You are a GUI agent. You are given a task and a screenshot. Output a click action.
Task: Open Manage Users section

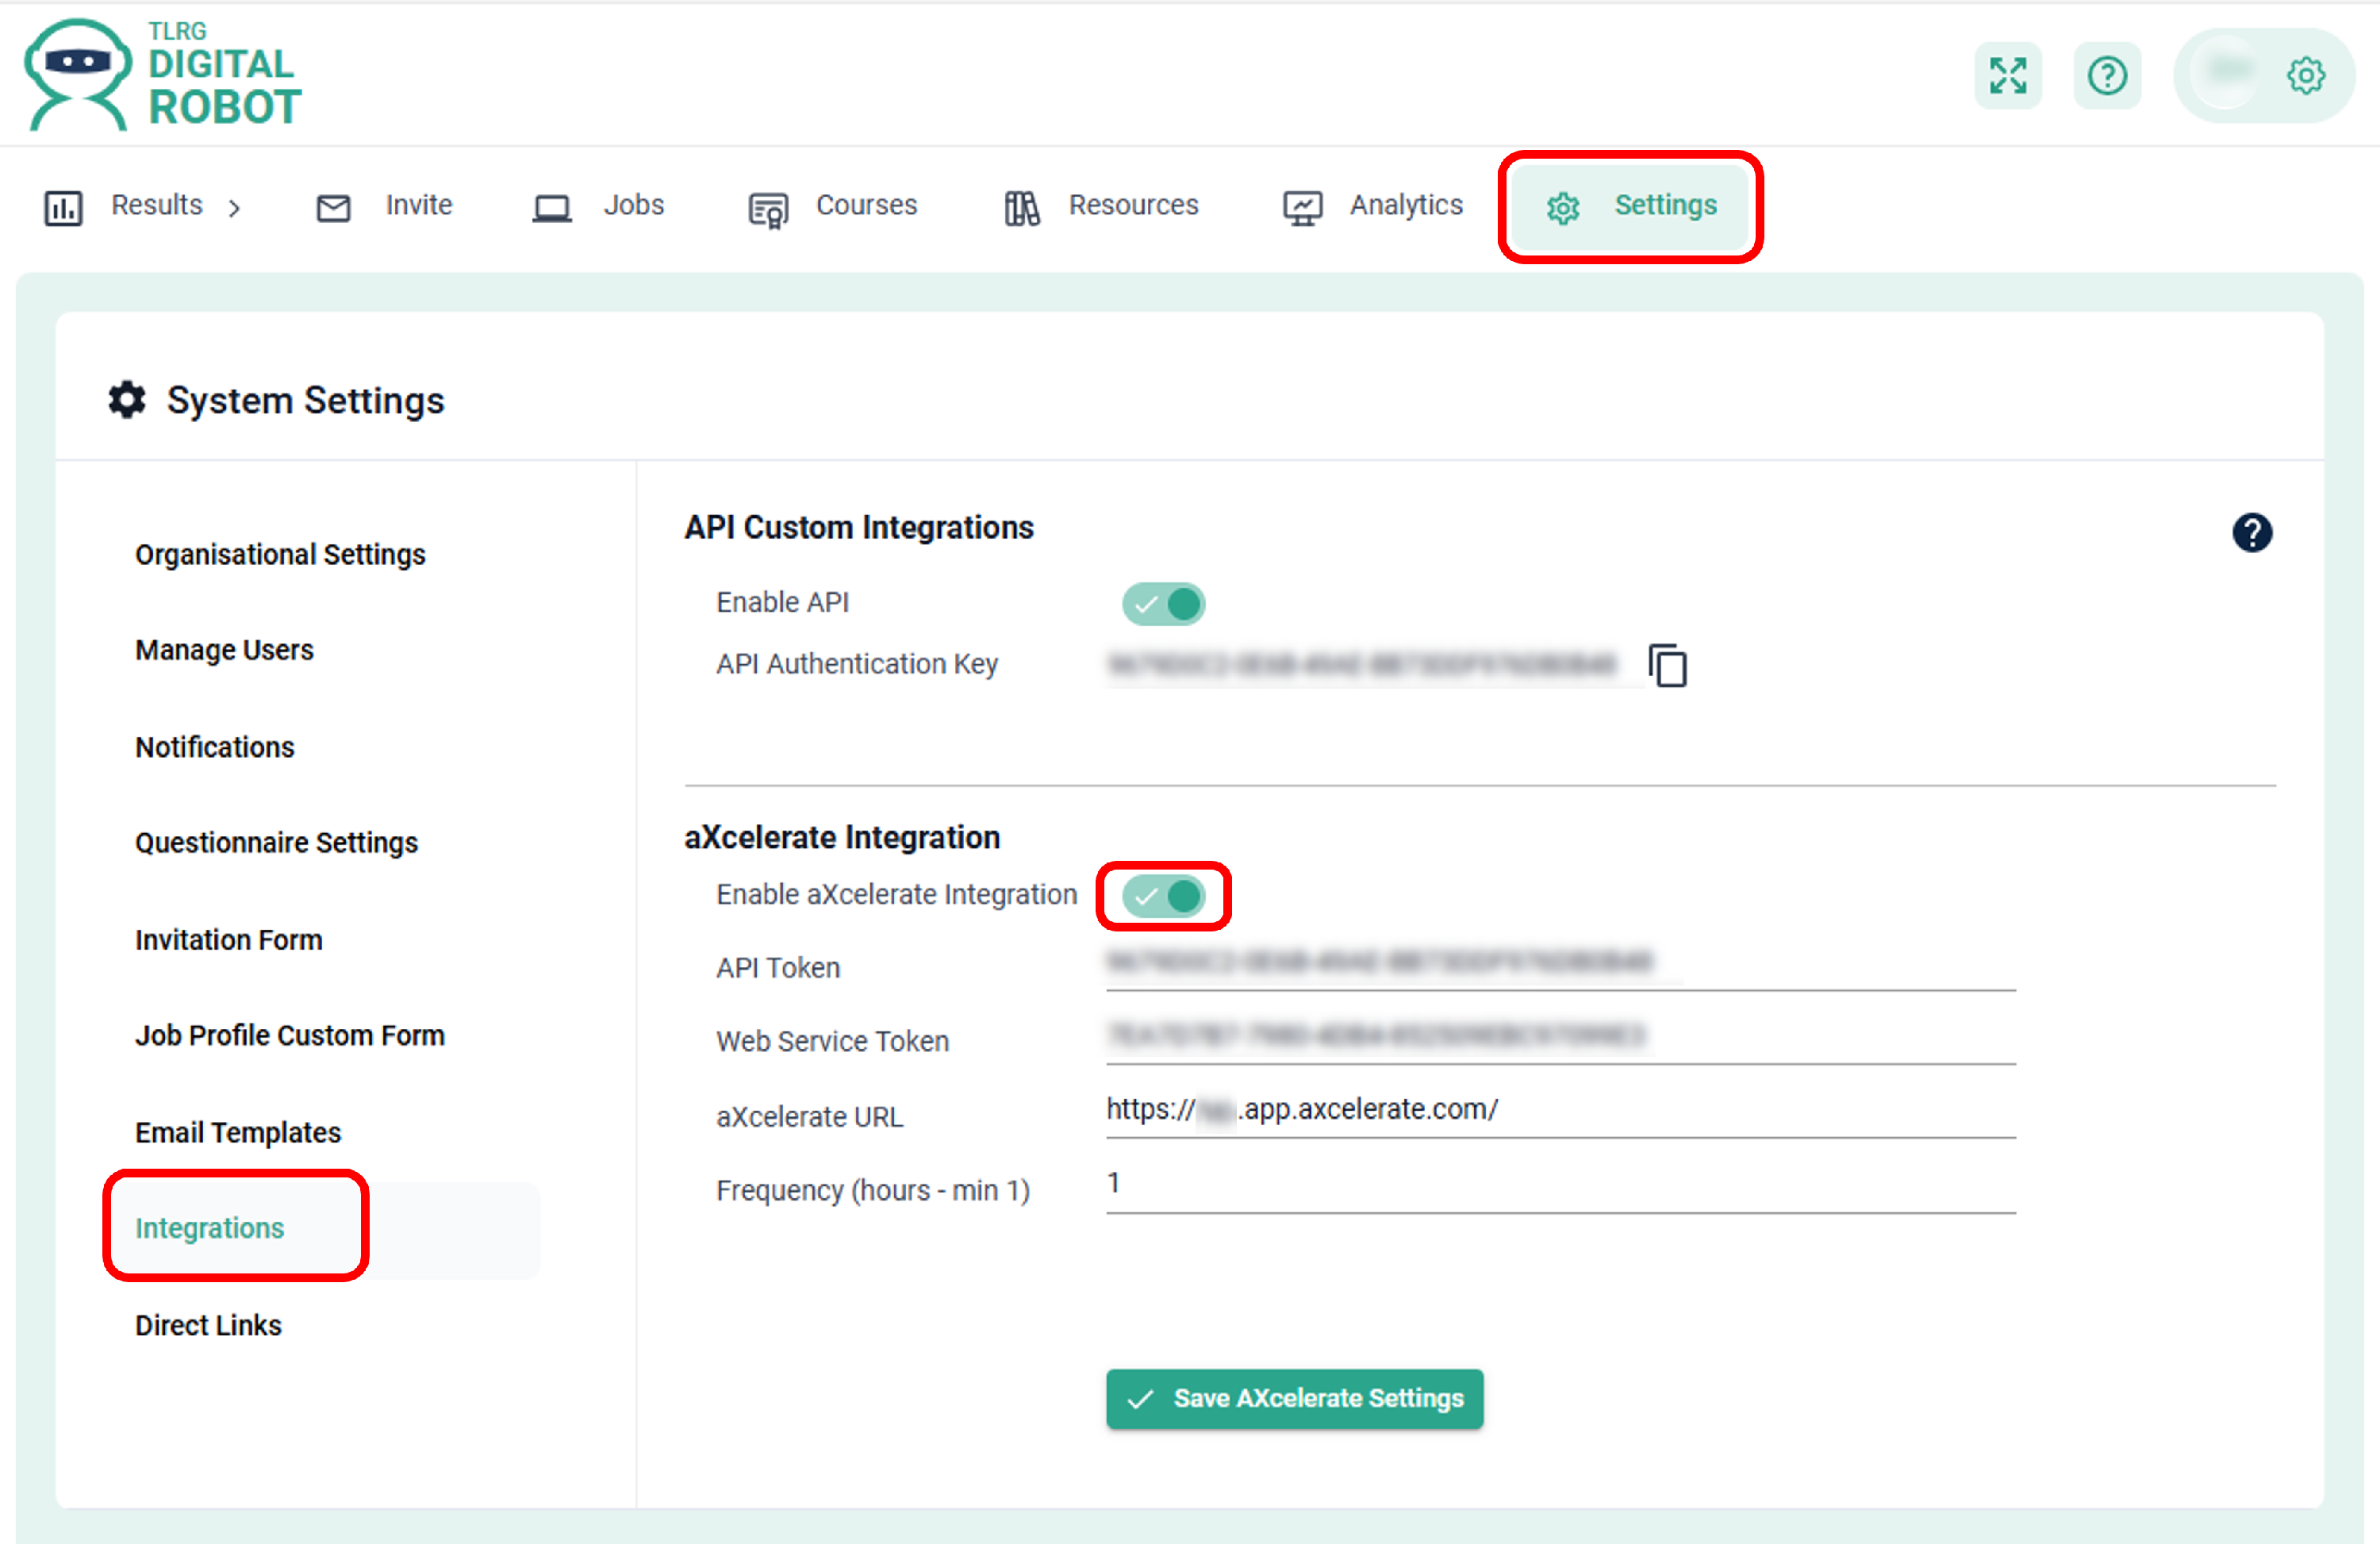[224, 650]
